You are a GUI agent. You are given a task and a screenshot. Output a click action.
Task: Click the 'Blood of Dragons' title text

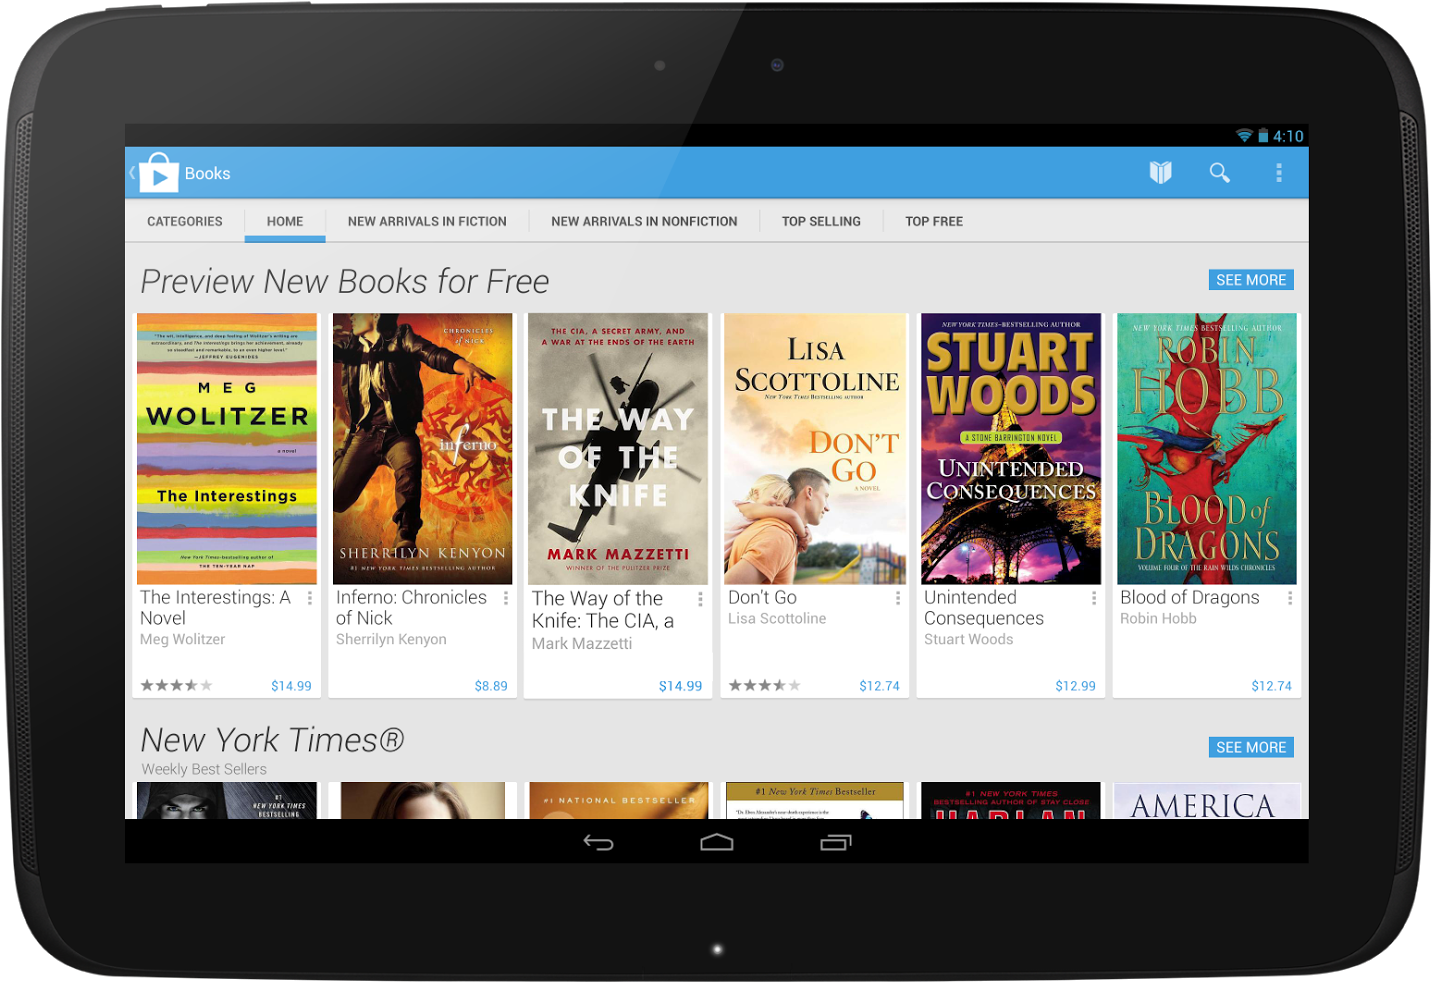pyautogui.click(x=1190, y=598)
